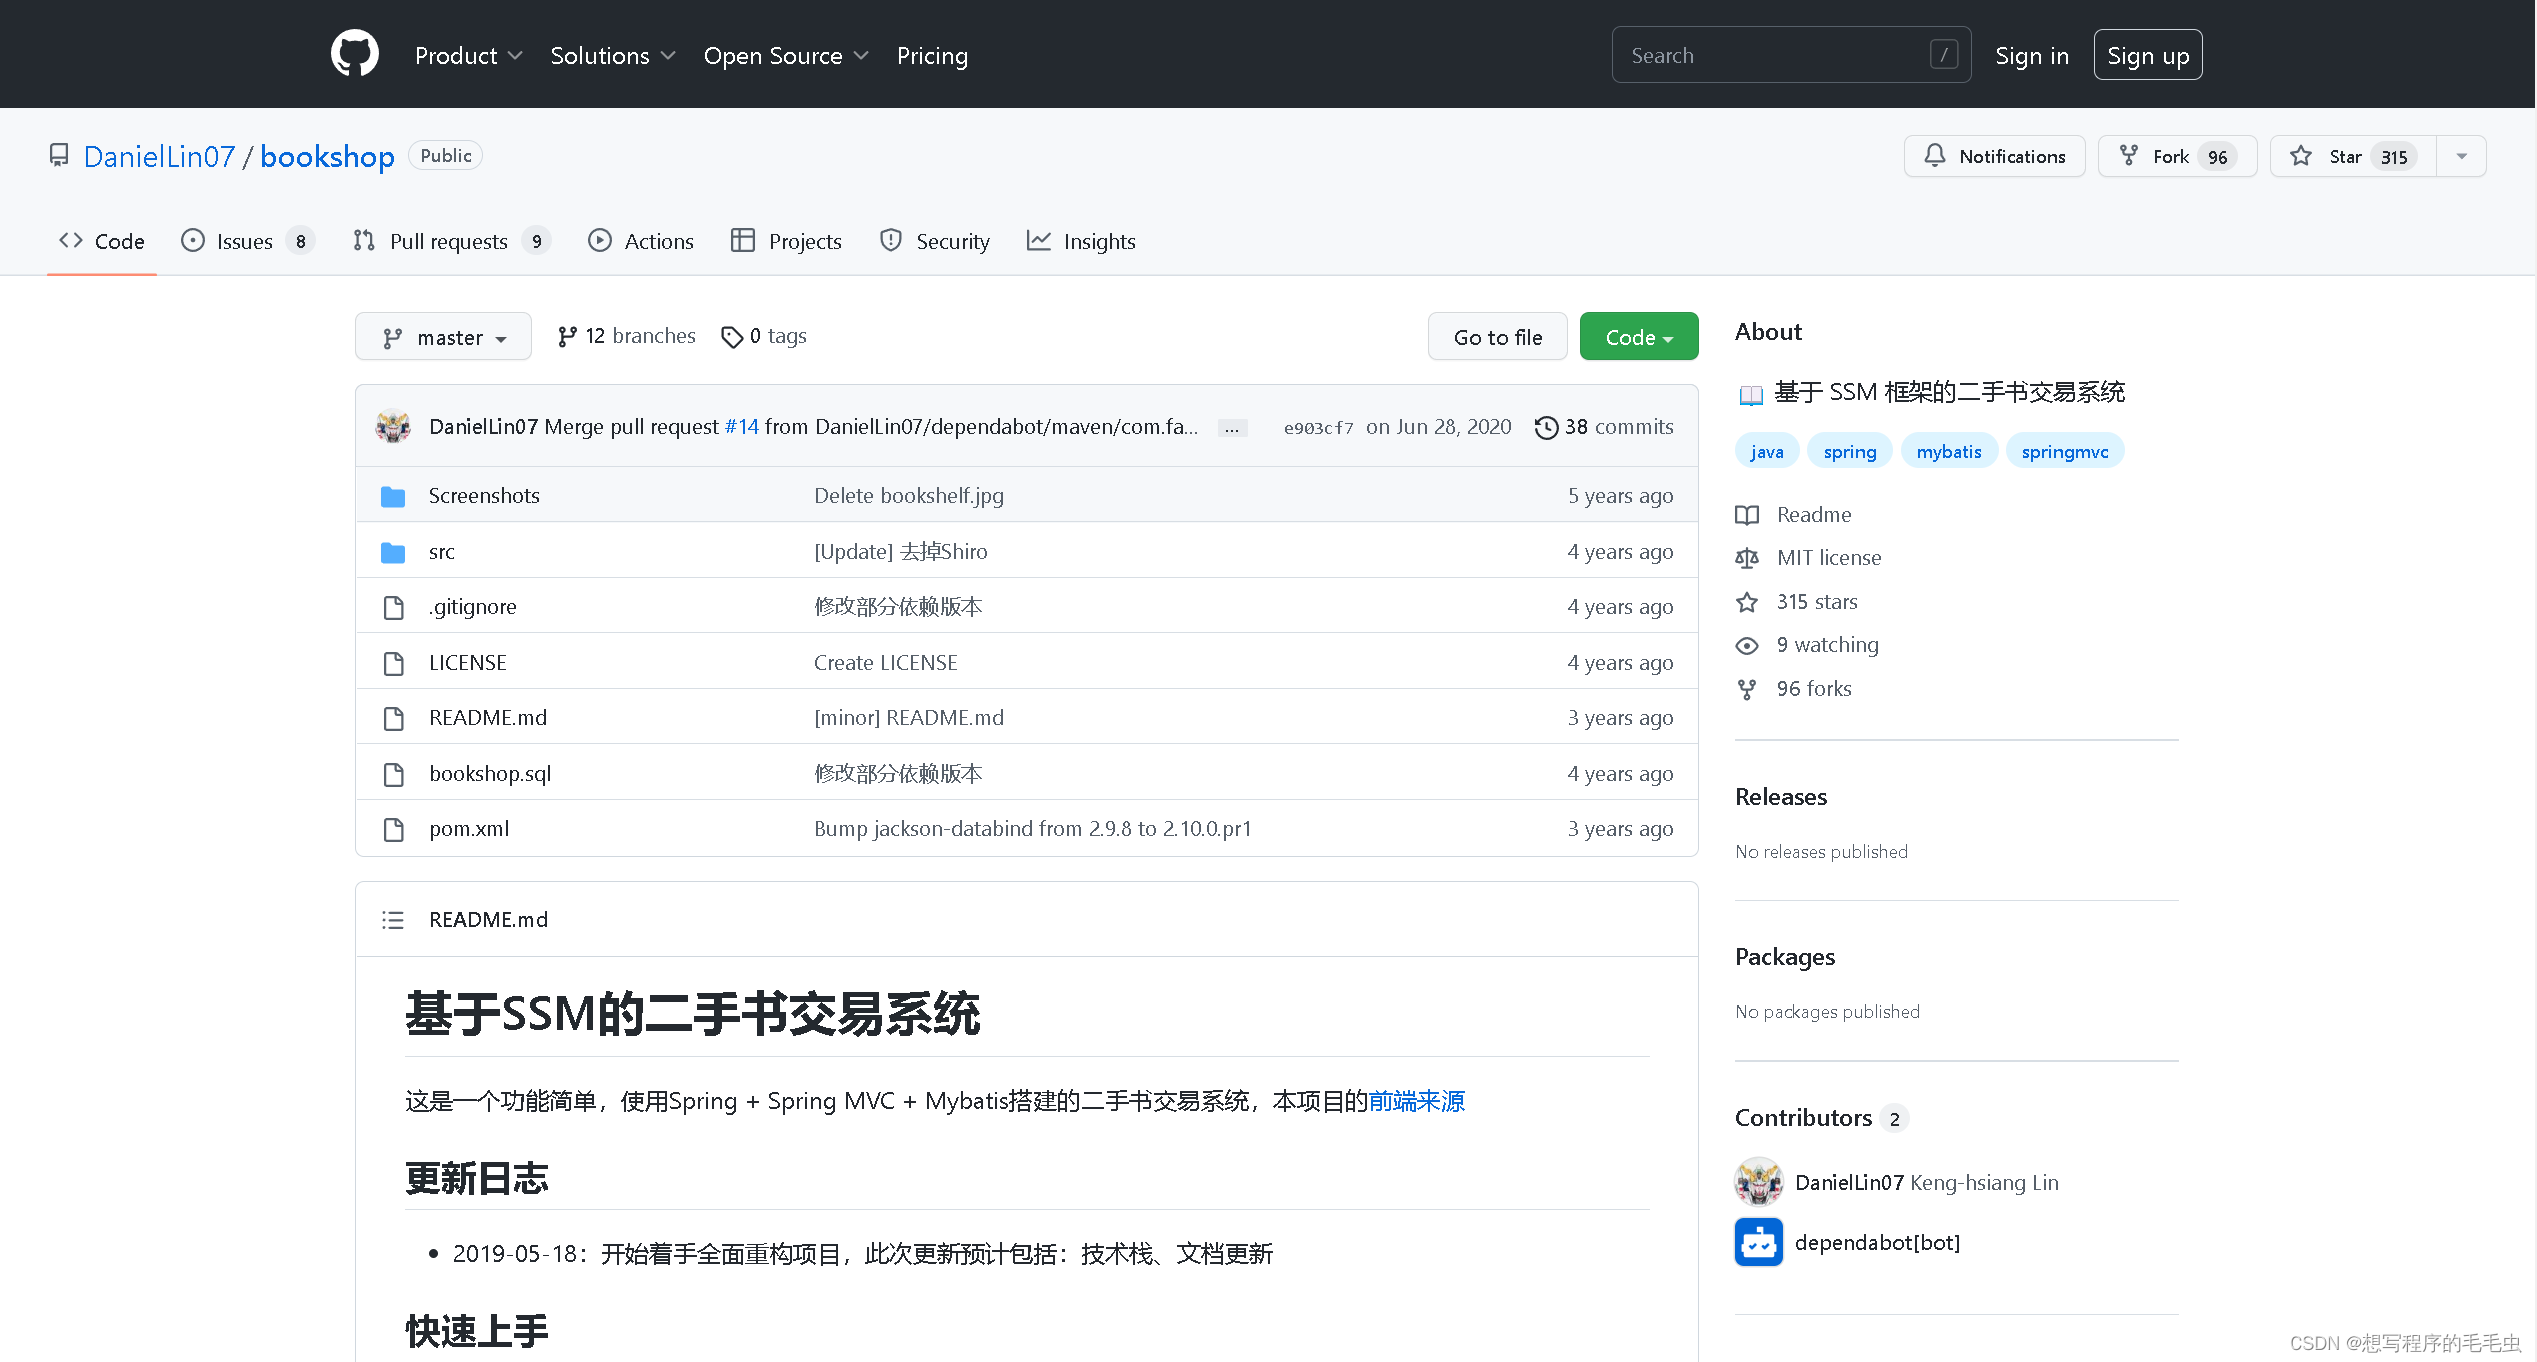
Task: Open pull request #14 link
Action: pyautogui.click(x=742, y=427)
